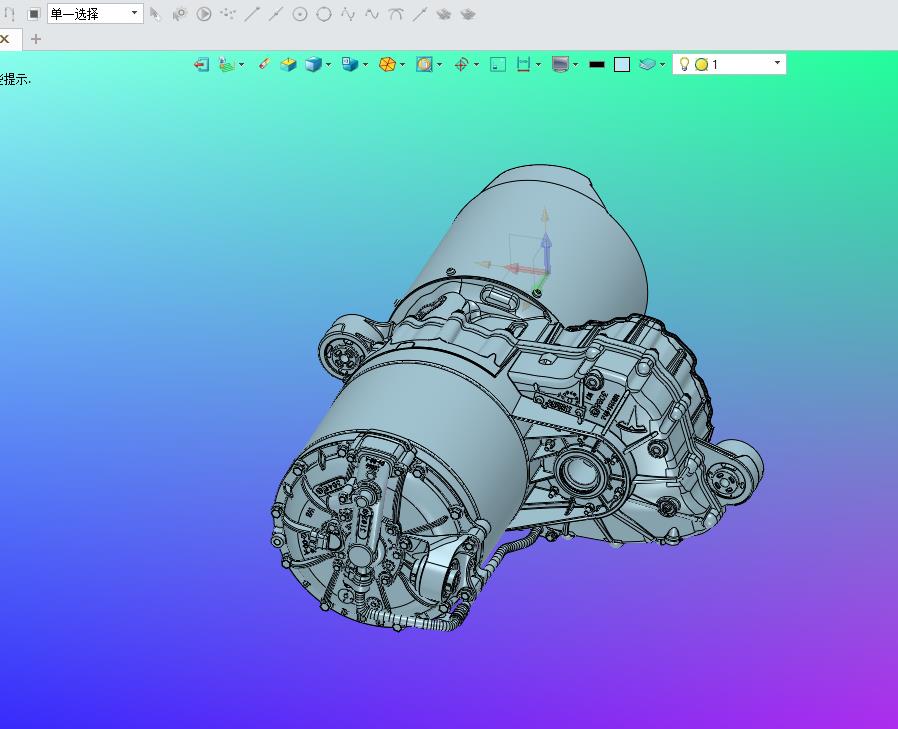Click the pencil-shaped icon in view toolbar
898x729 pixels.
pyautogui.click(x=263, y=64)
